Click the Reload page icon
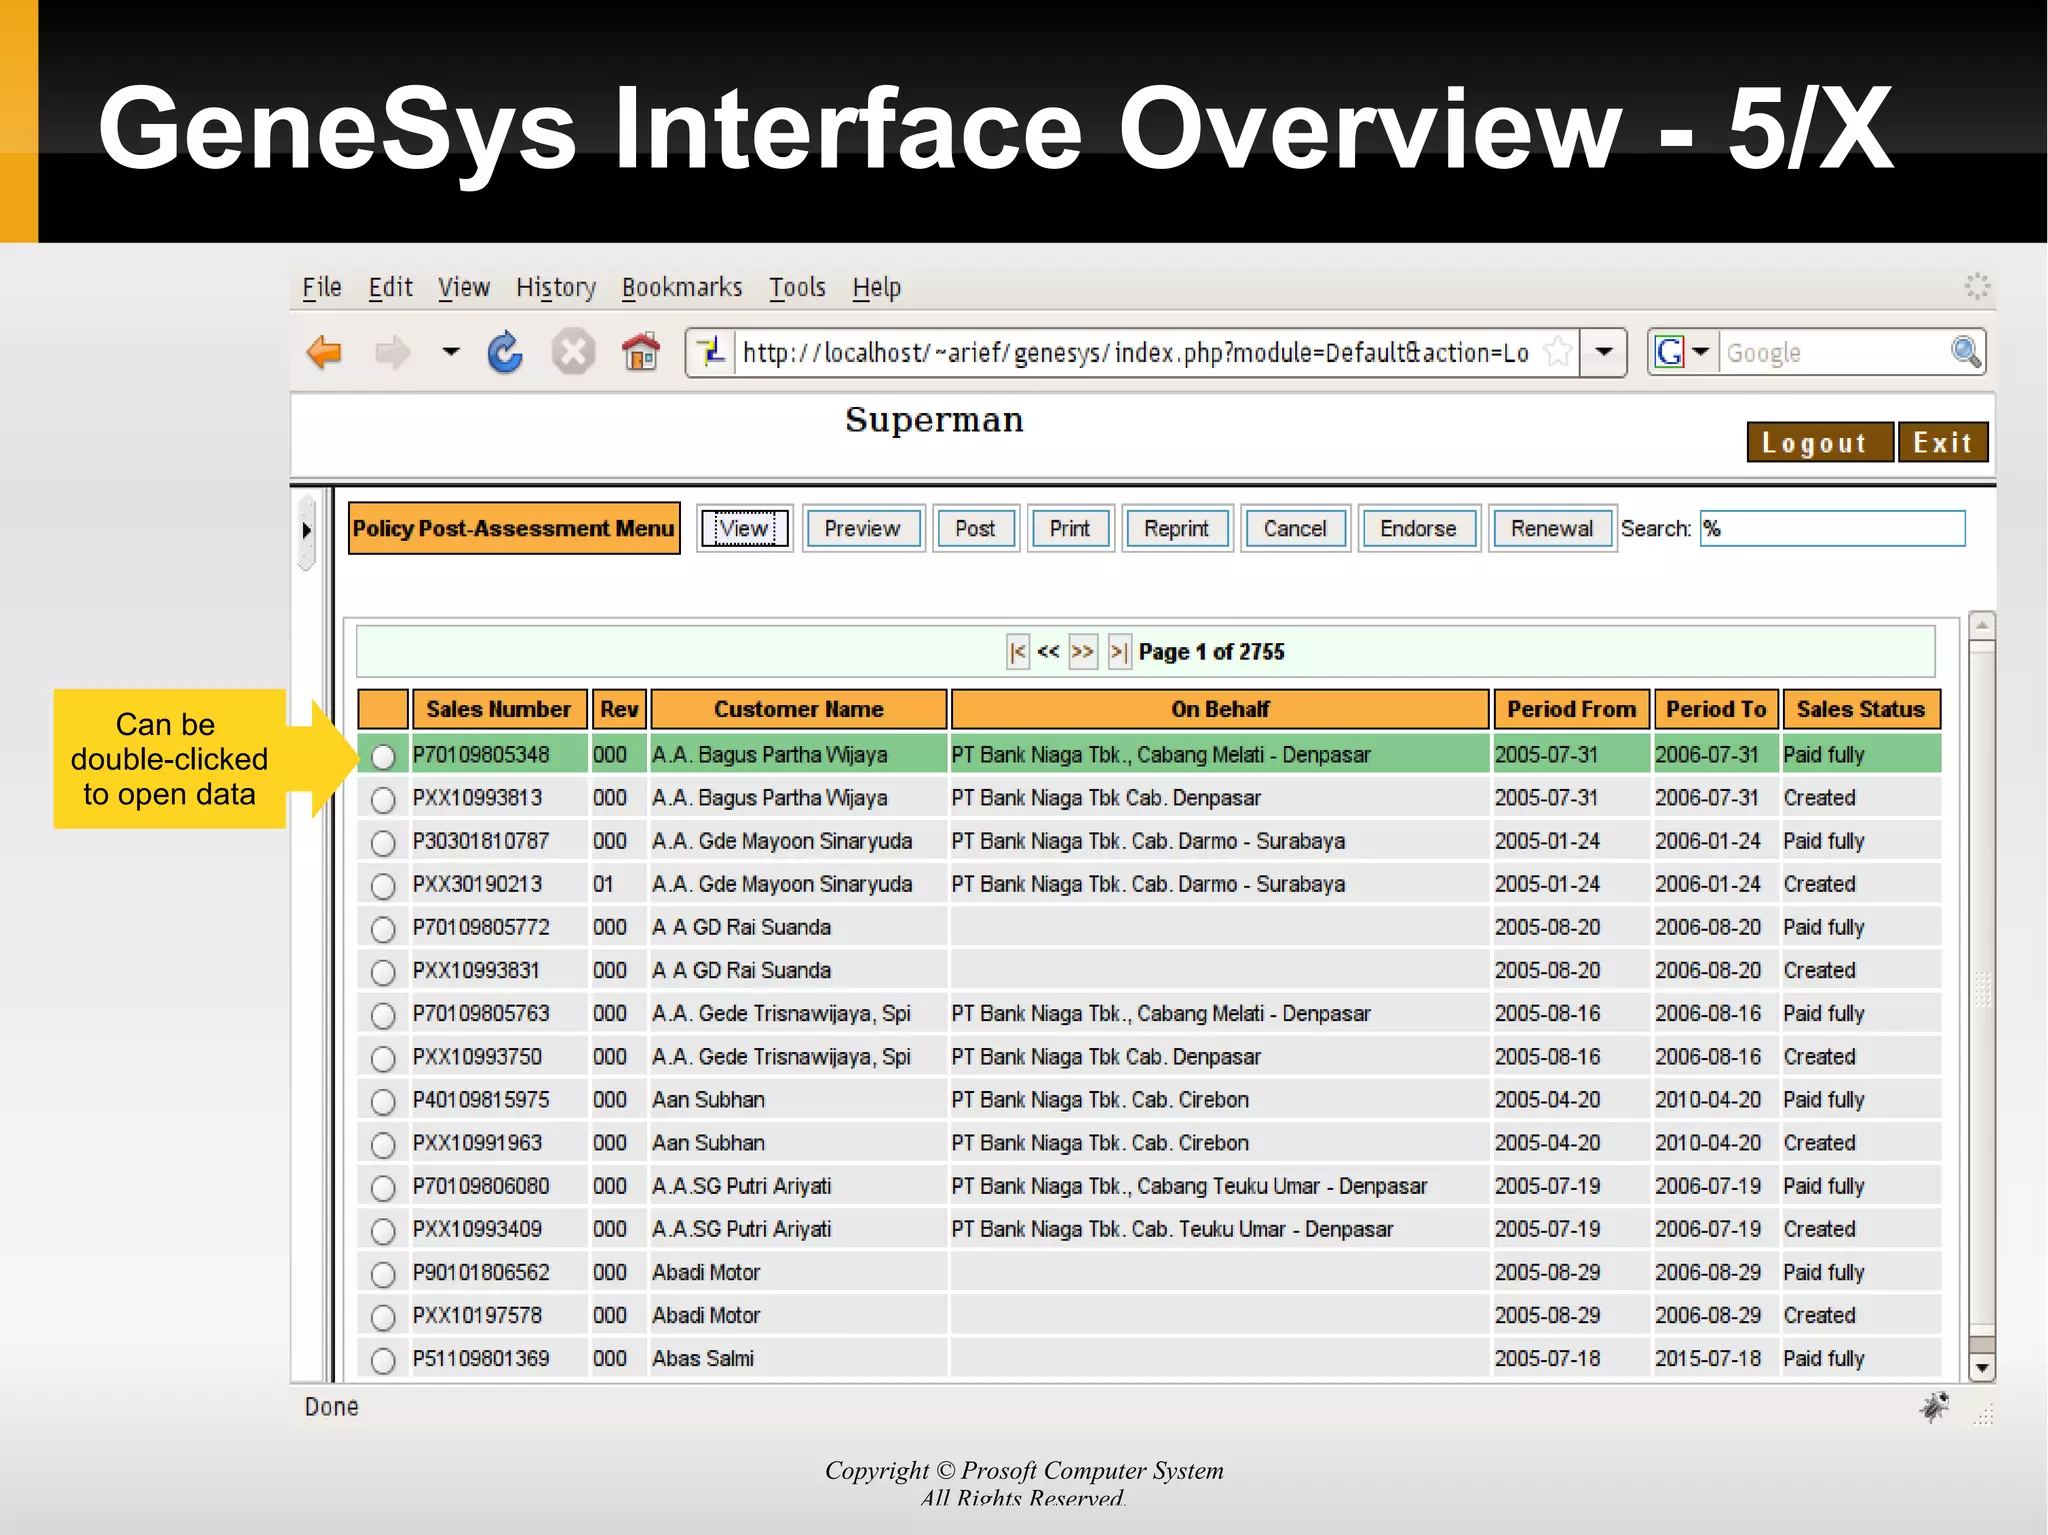Image resolution: width=2048 pixels, height=1535 pixels. [505, 353]
